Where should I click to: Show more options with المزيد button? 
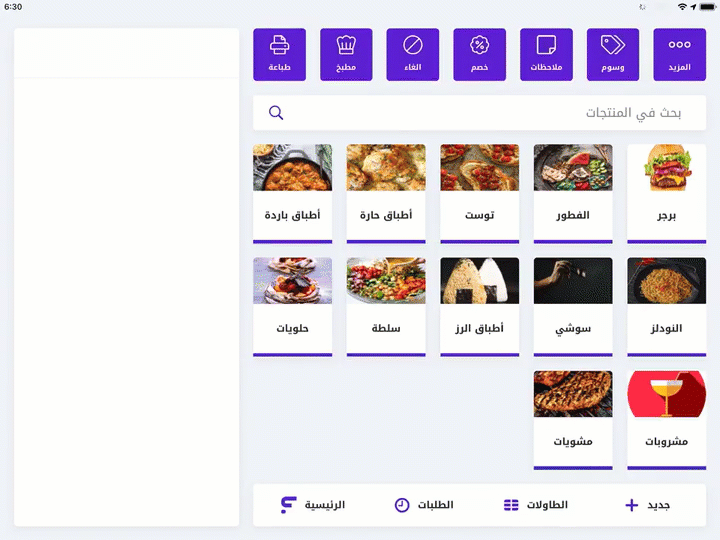680,55
